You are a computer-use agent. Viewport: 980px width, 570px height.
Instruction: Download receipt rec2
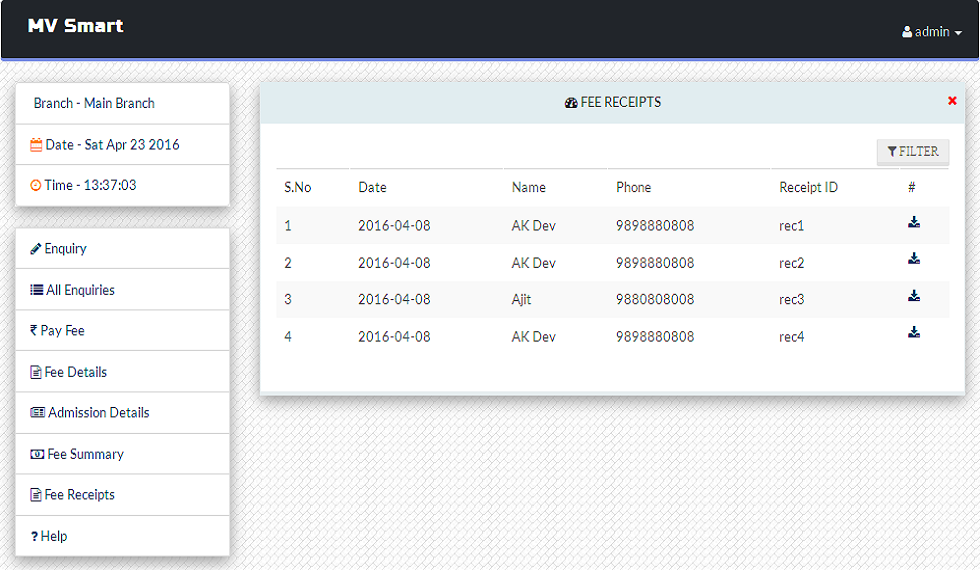tap(914, 259)
